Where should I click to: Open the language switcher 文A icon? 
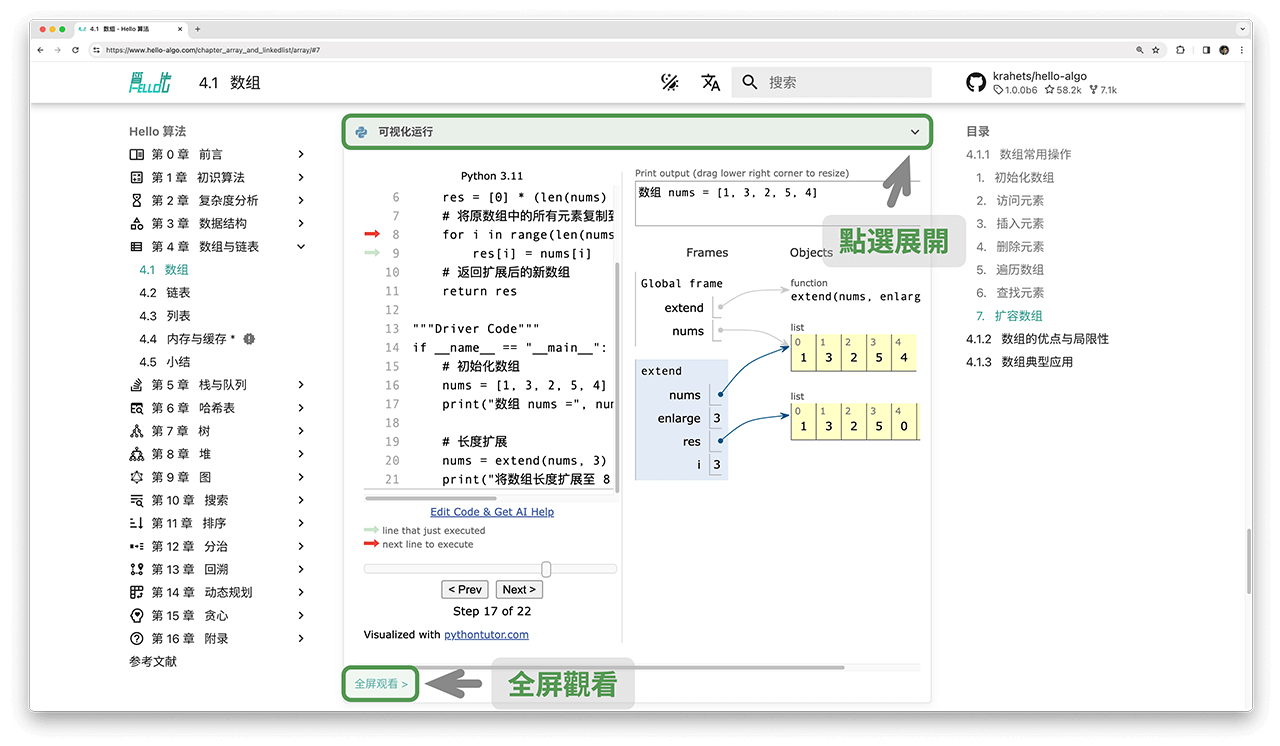point(710,83)
